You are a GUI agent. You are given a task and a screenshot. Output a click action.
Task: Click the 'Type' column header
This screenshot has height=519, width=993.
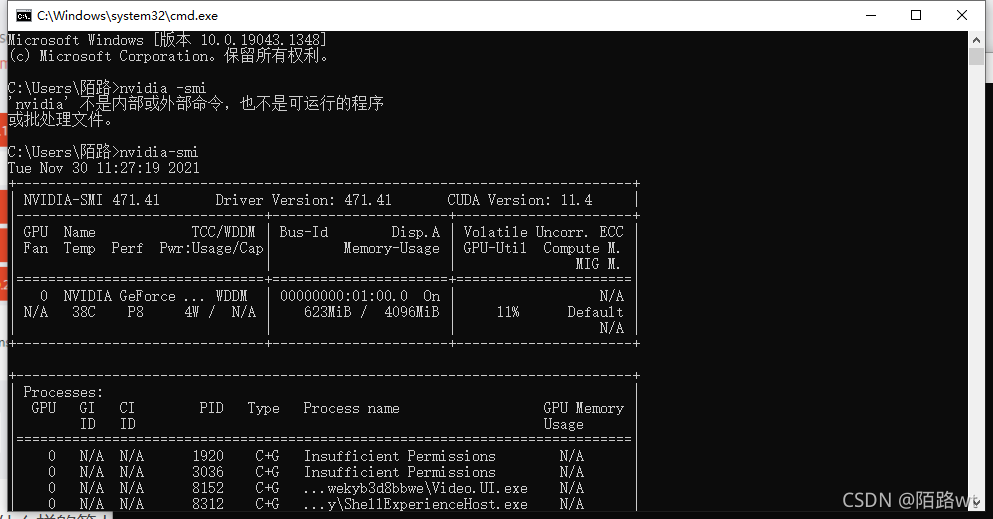263,408
